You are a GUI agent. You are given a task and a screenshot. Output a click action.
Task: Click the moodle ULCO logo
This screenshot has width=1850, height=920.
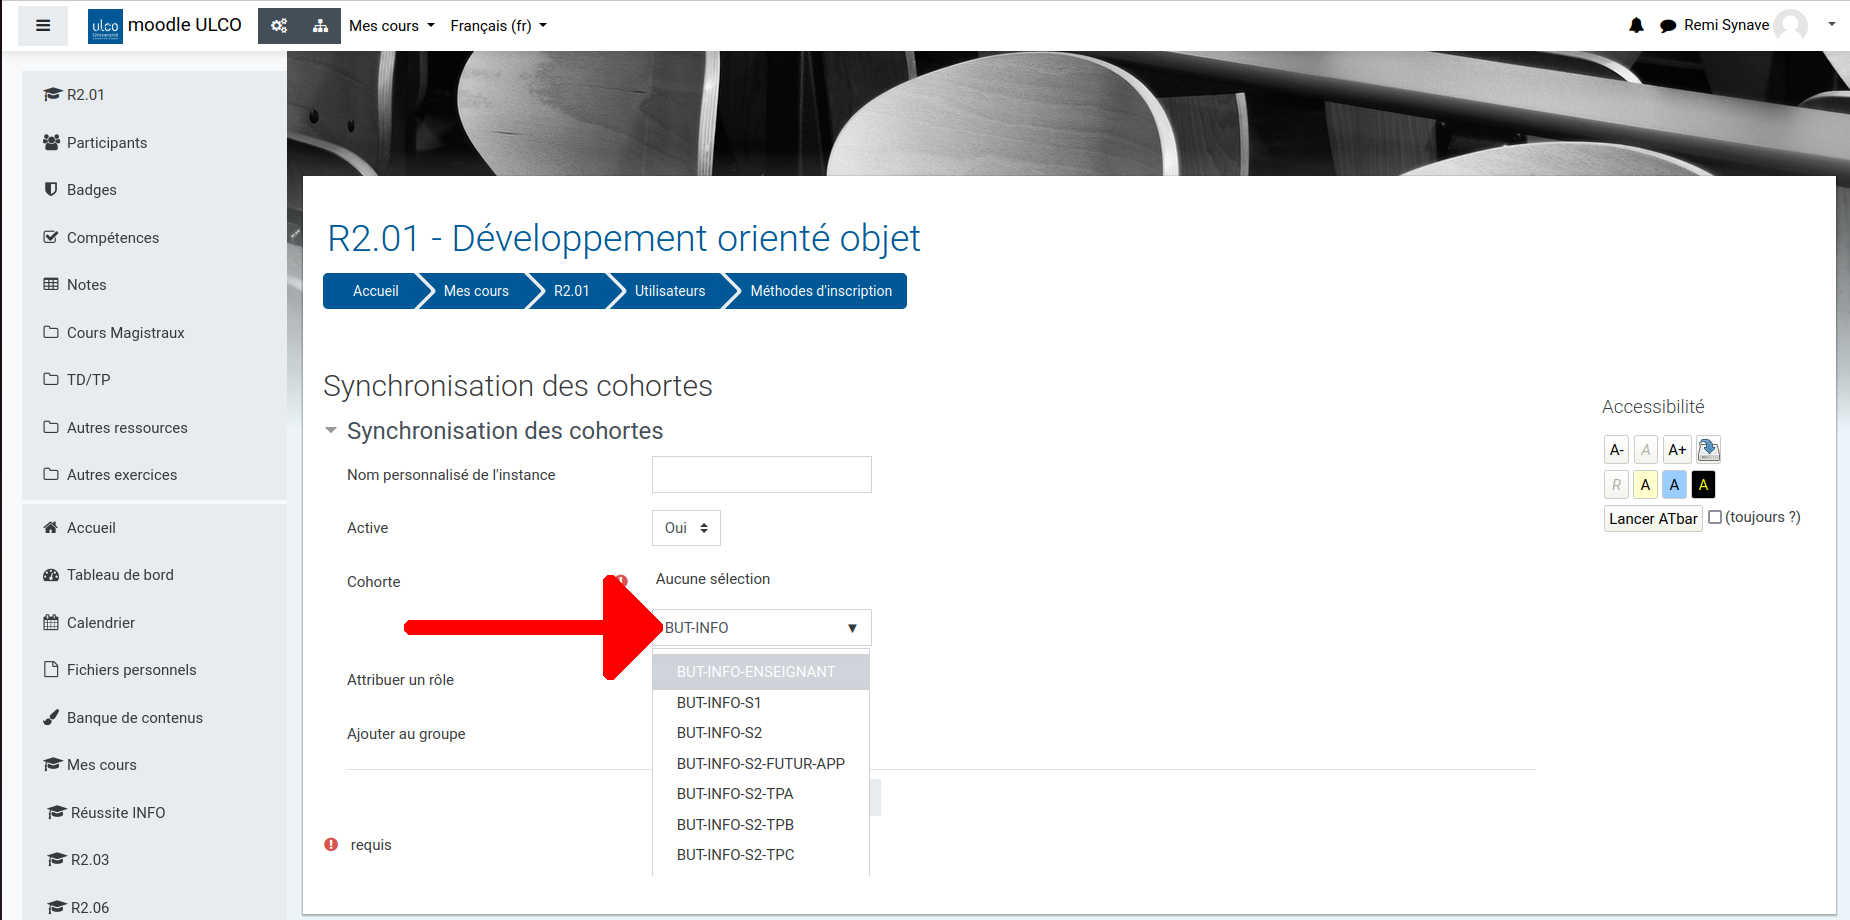[x=165, y=26]
